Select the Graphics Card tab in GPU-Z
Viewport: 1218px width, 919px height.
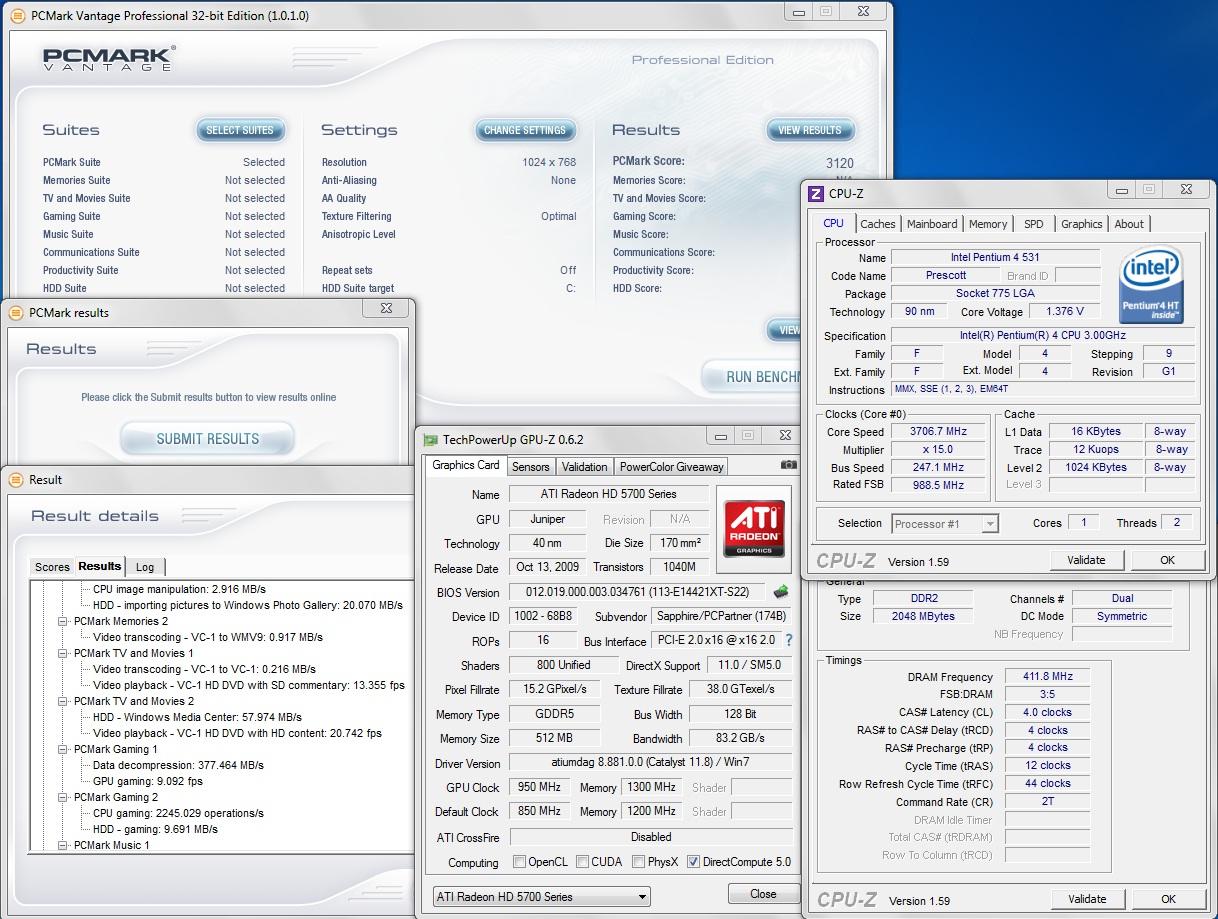click(x=465, y=465)
